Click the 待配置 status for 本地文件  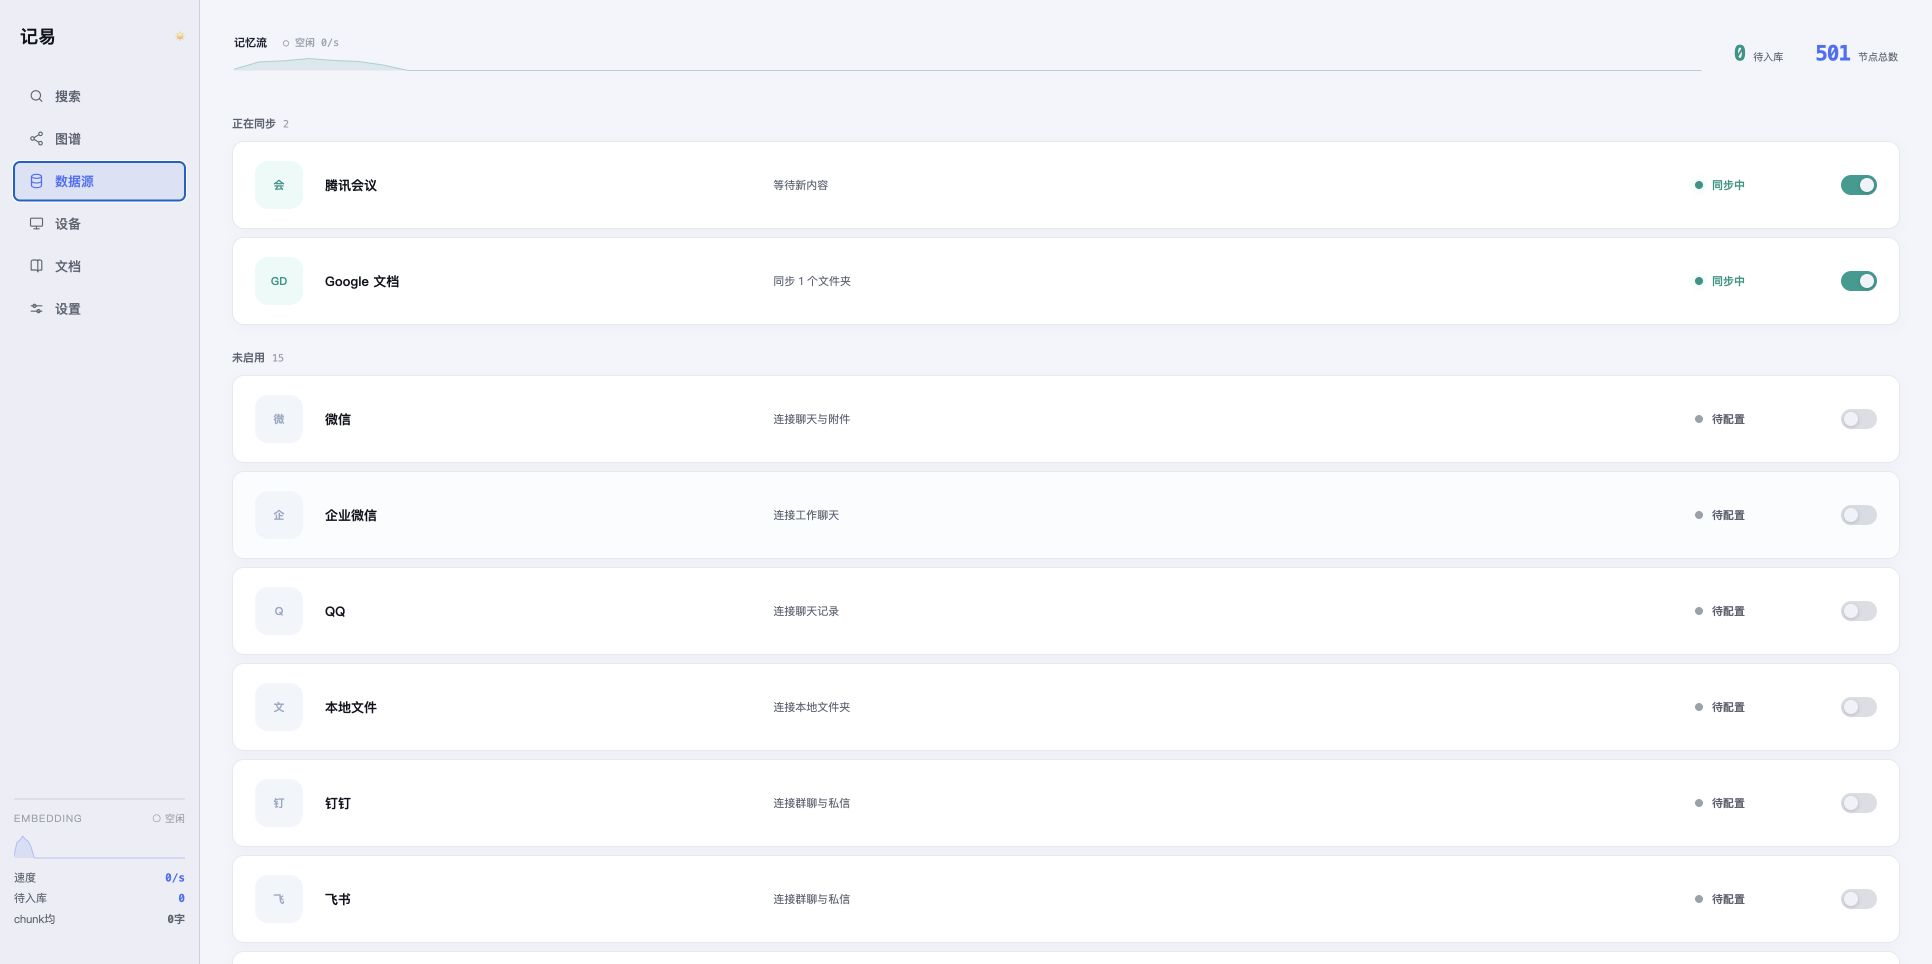(1720, 707)
